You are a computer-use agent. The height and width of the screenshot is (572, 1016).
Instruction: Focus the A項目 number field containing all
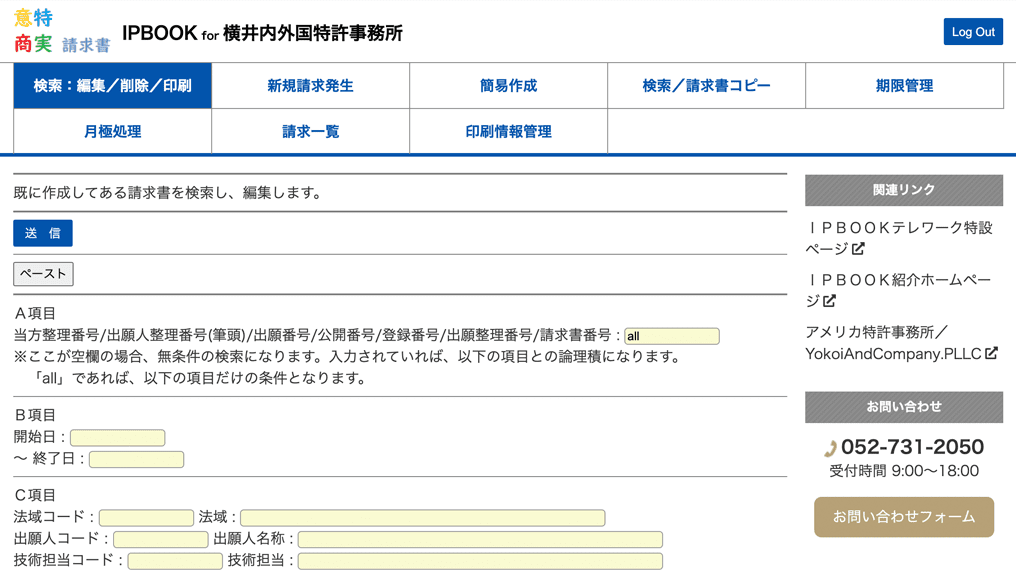671,336
